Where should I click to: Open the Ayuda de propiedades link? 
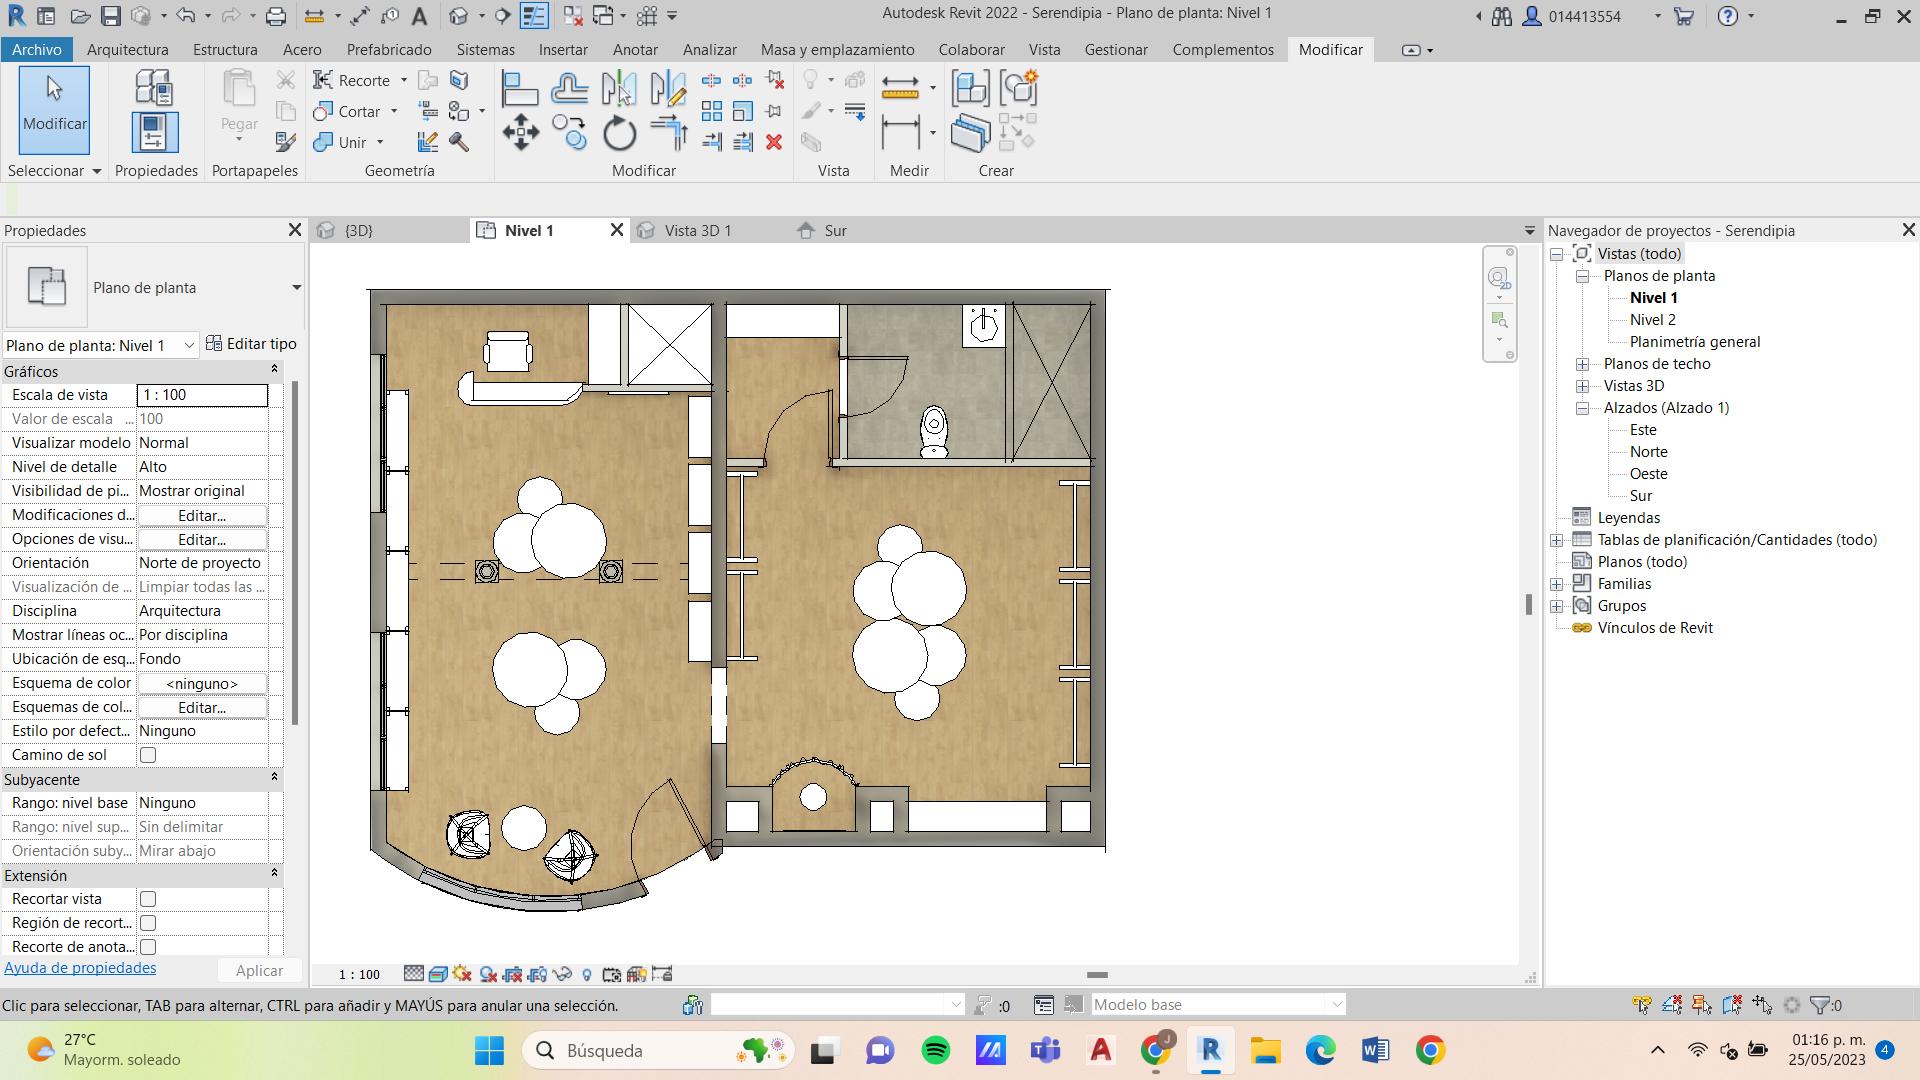(80, 968)
